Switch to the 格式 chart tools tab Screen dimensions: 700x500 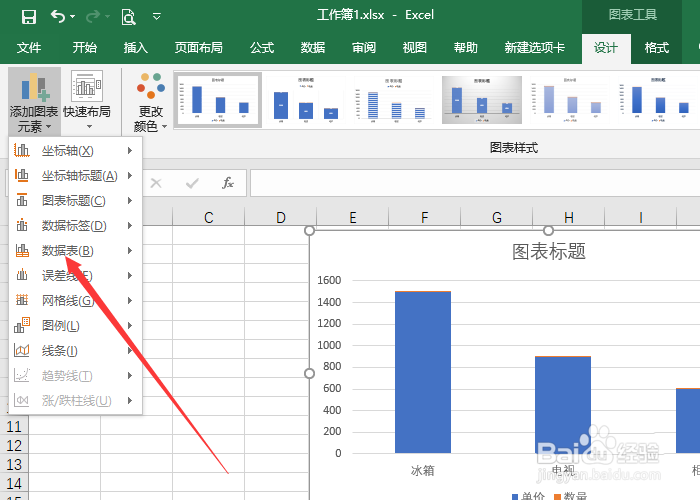click(657, 48)
